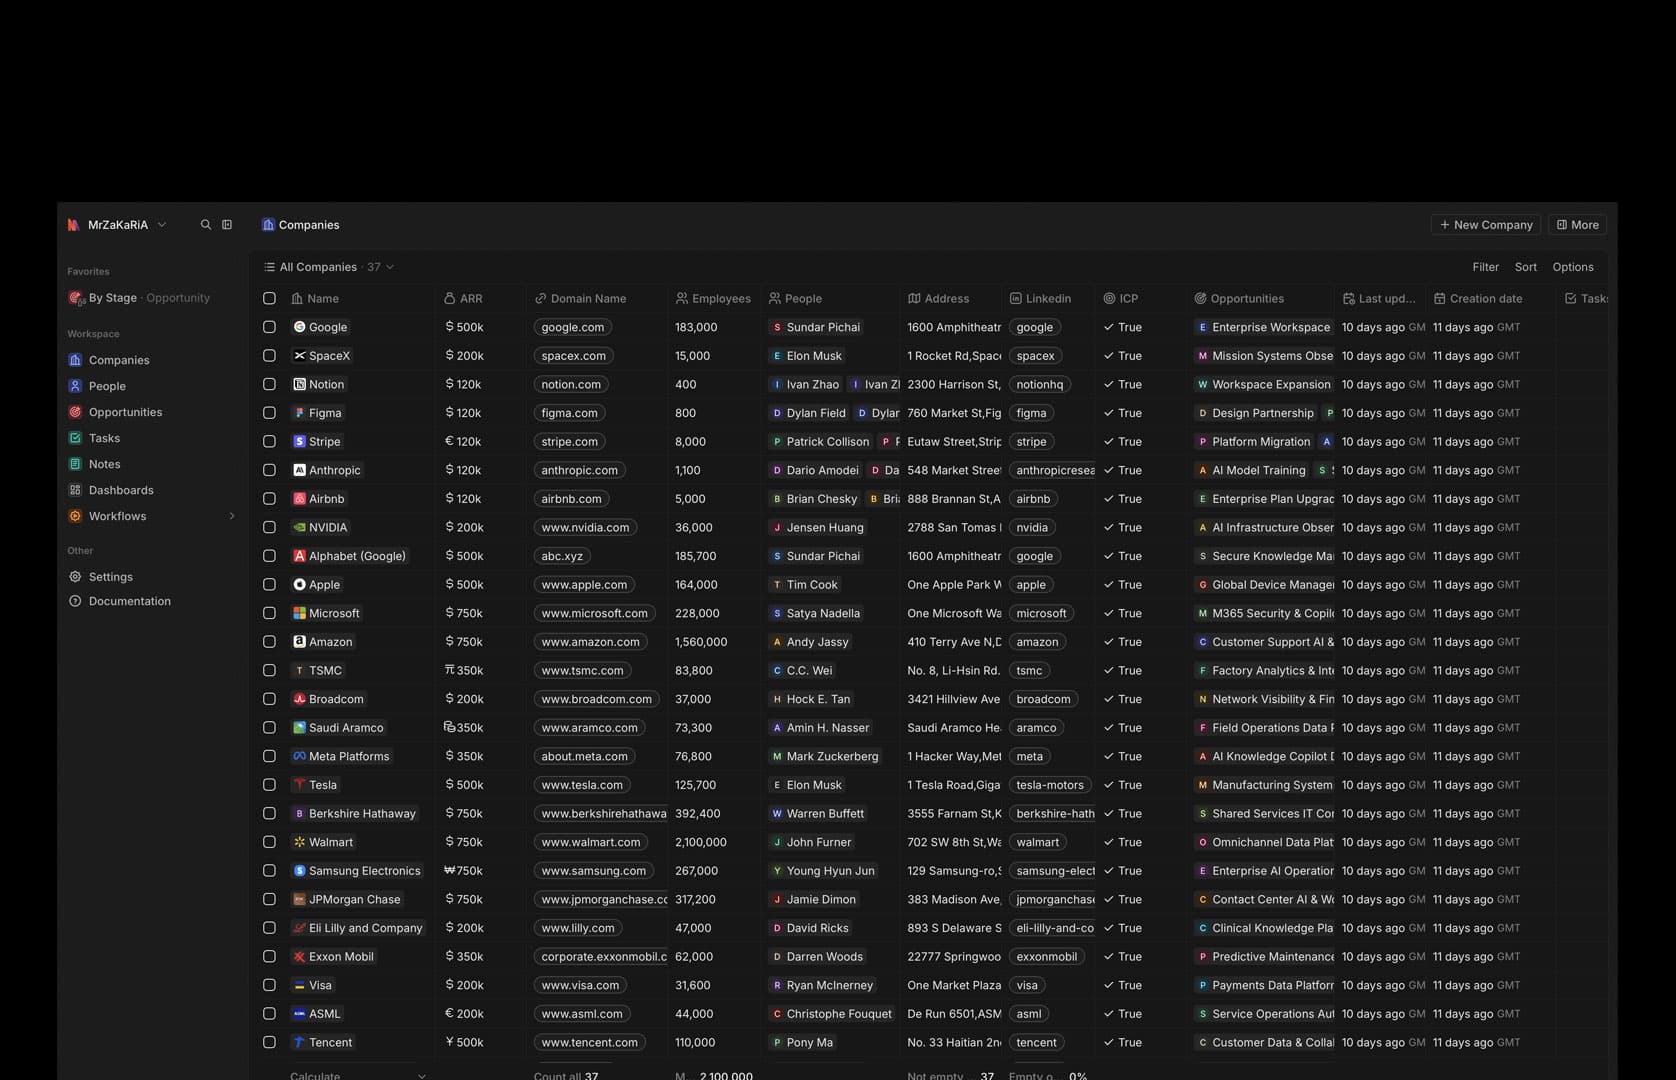The image size is (1676, 1080).
Task: Click the More button
Action: (x=1577, y=225)
